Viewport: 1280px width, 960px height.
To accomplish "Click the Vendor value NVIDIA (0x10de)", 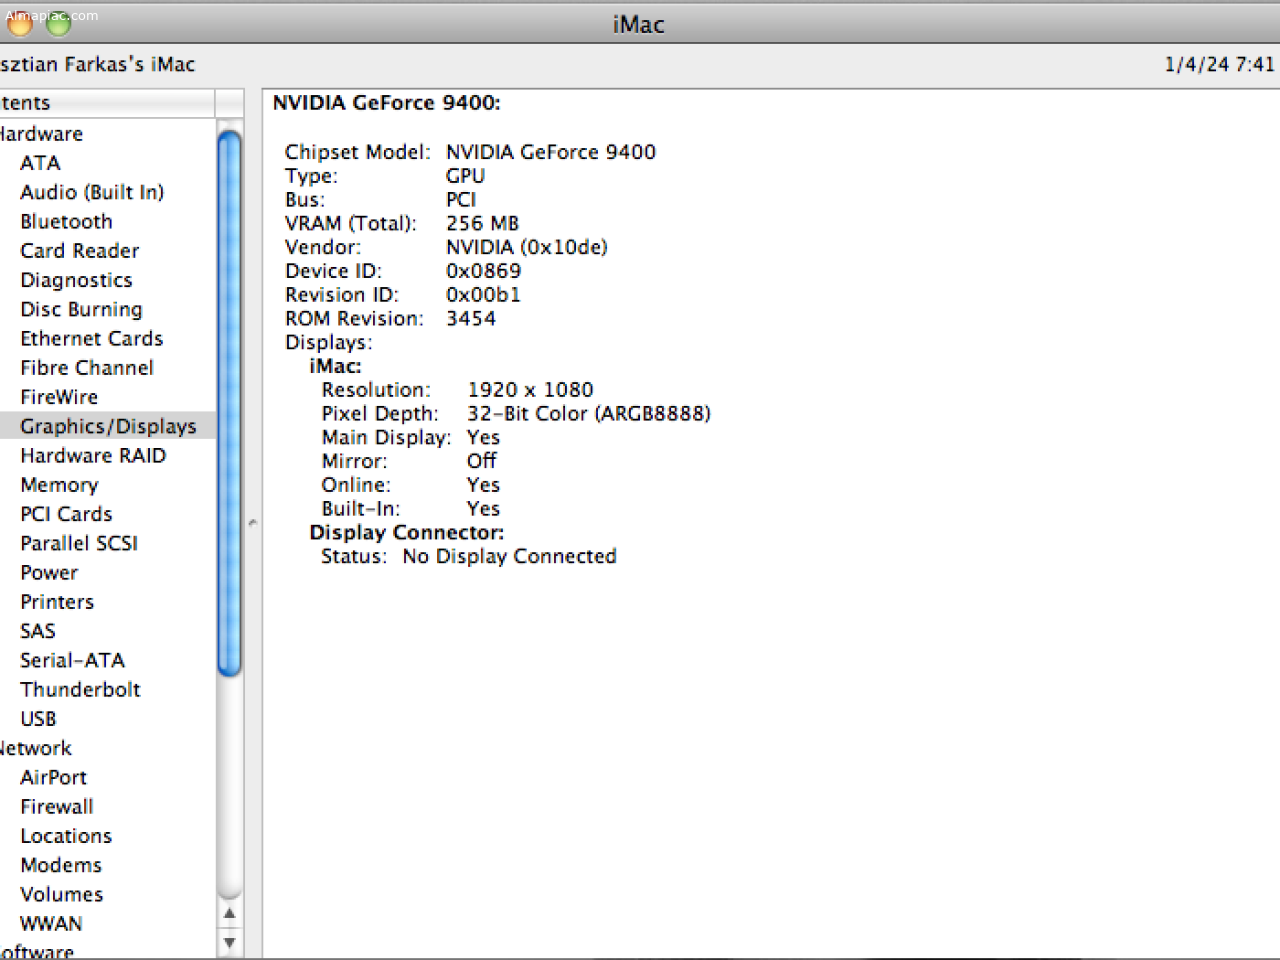I will [x=527, y=247].
